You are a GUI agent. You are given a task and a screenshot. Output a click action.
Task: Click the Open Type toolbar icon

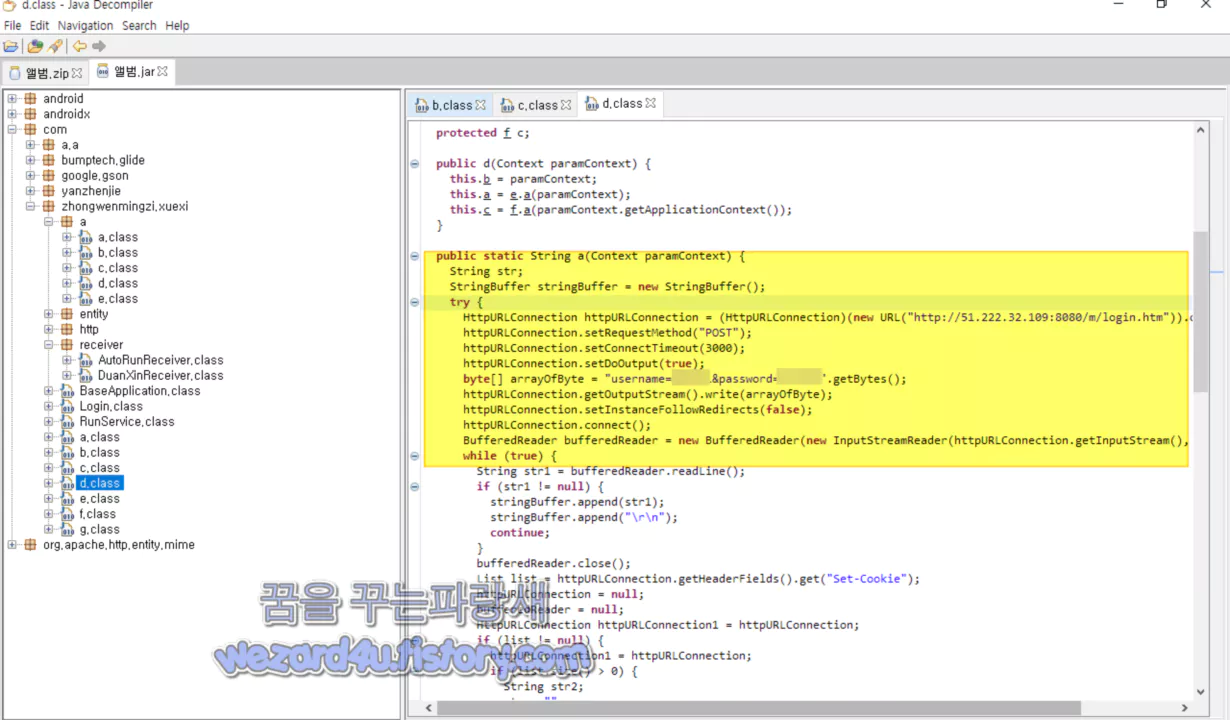click(x=35, y=46)
